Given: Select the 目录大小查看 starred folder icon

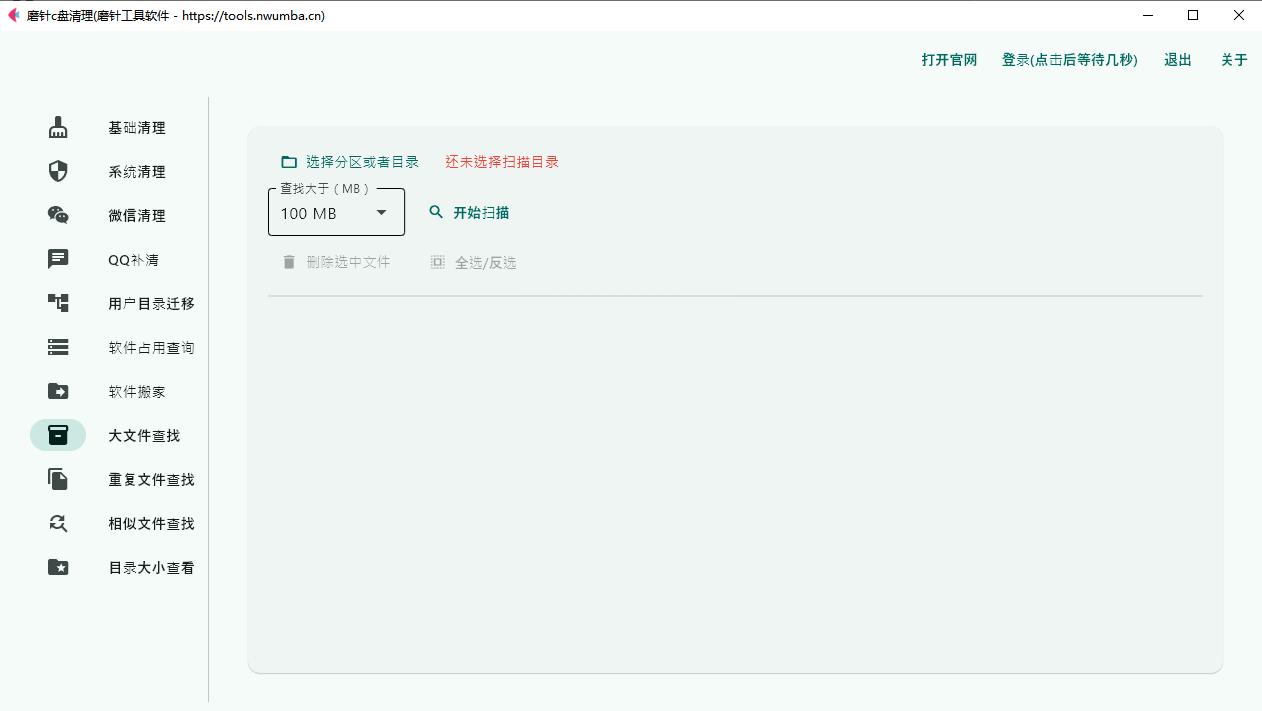Looking at the screenshot, I should coord(57,567).
